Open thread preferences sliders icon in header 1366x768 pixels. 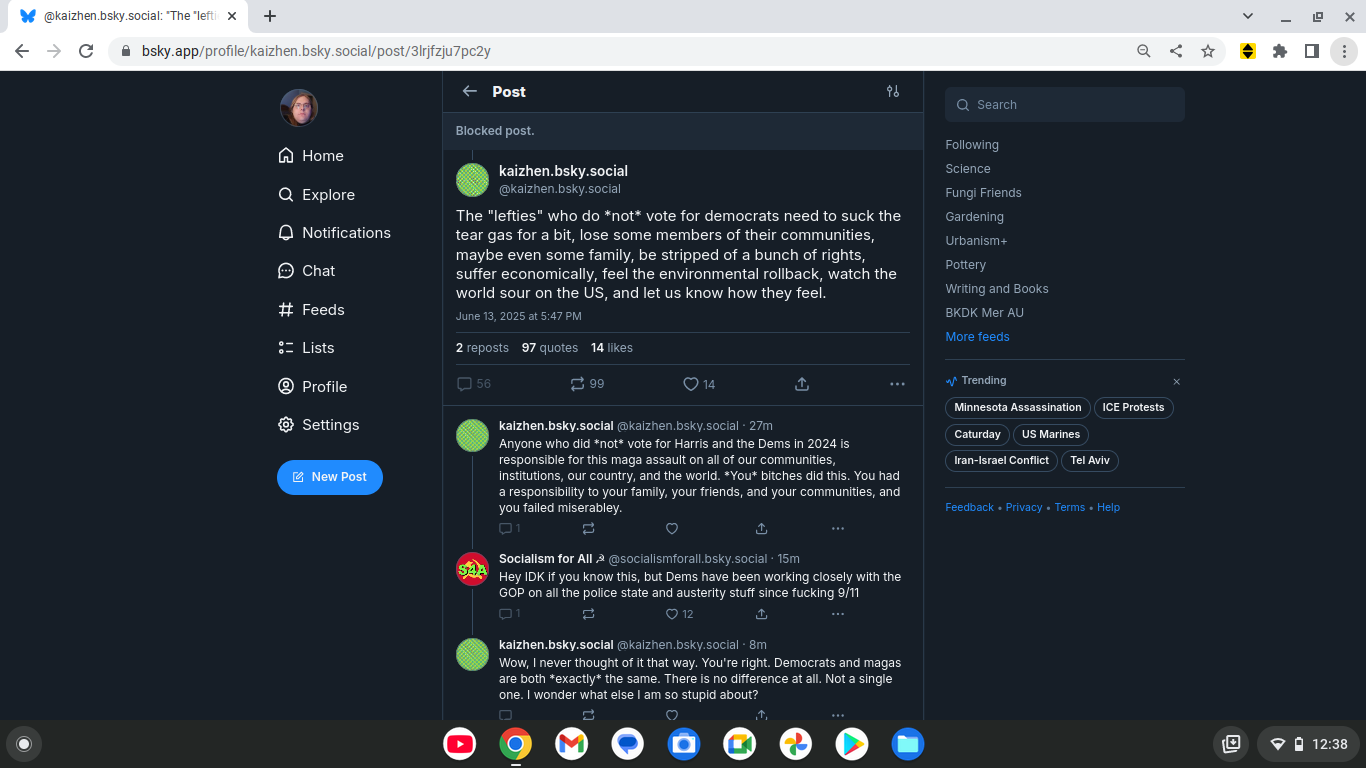(x=893, y=91)
